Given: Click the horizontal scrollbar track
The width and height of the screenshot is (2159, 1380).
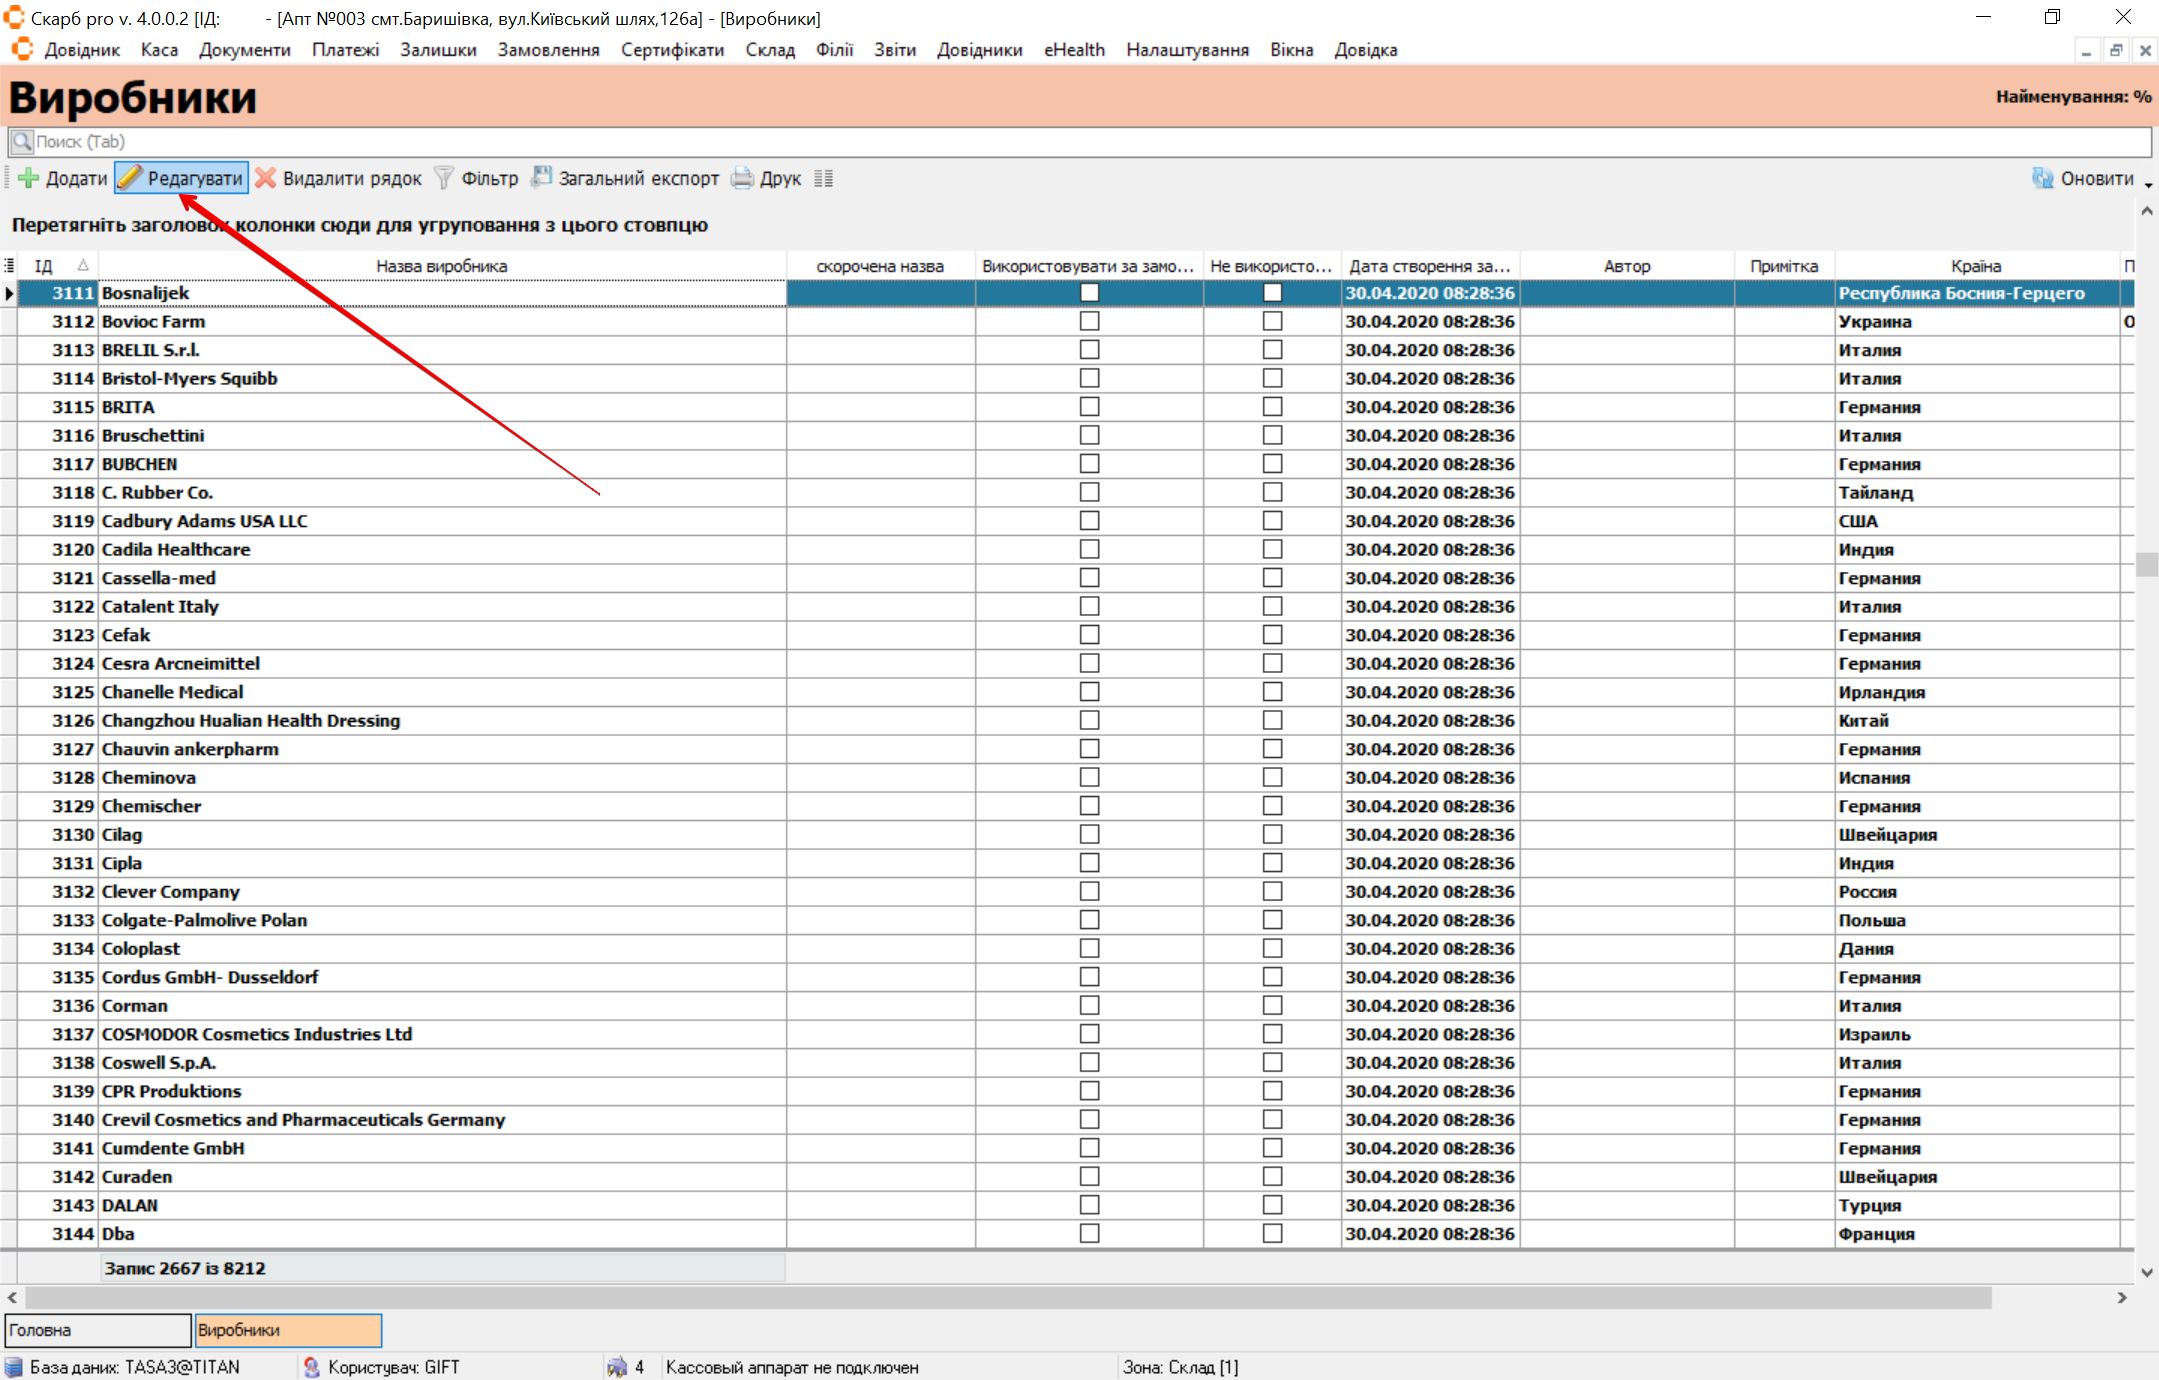Looking at the screenshot, I should (x=2050, y=1297).
